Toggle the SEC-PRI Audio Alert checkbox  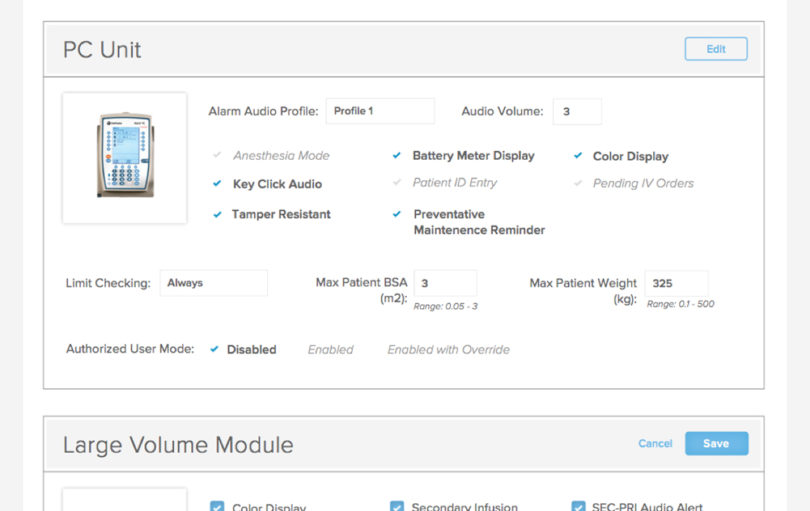(579, 506)
